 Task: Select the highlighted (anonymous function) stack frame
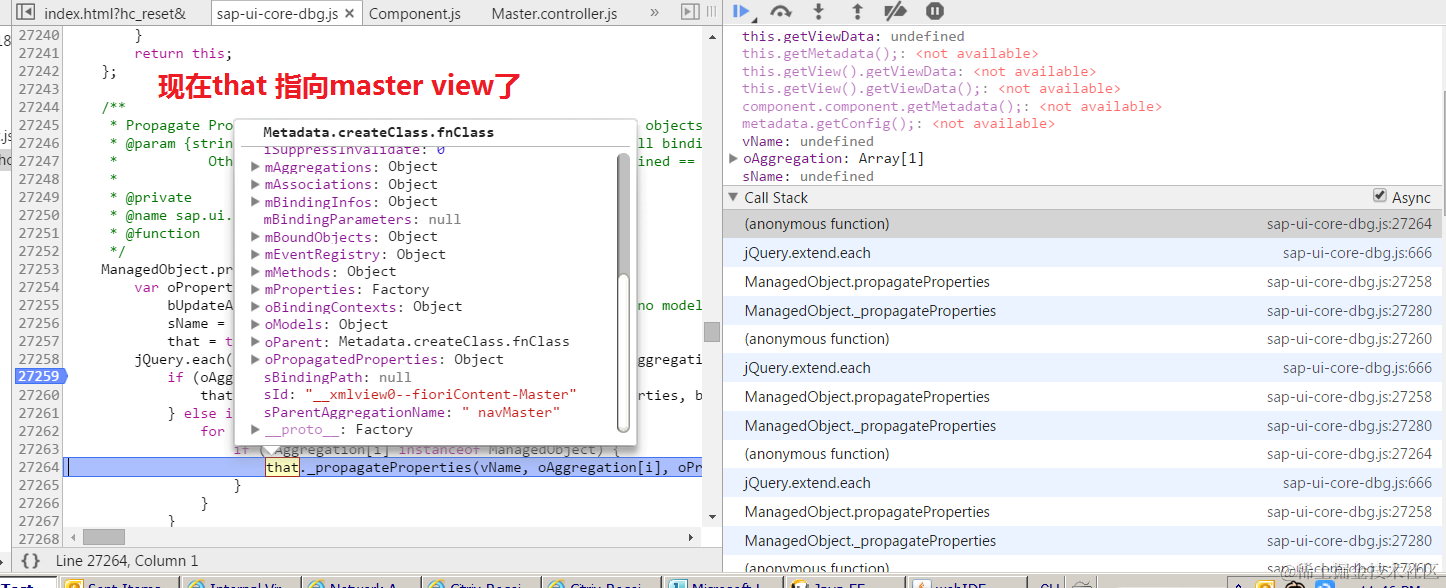pyautogui.click(x=1084, y=224)
